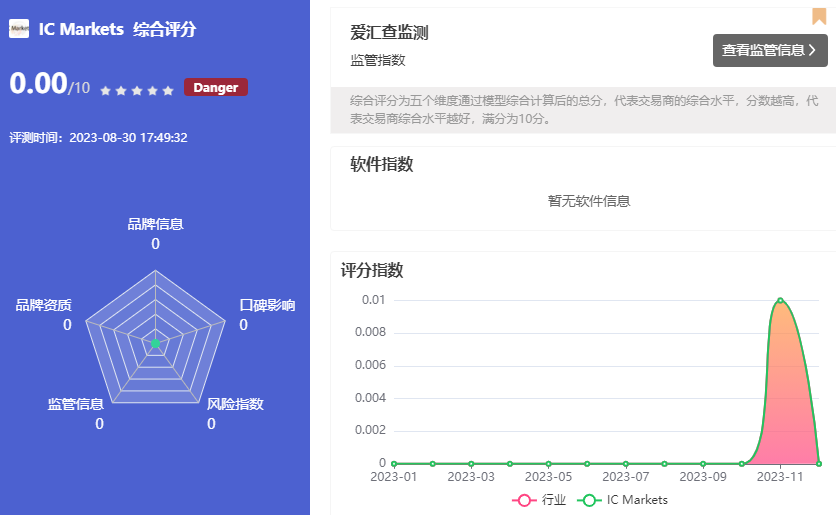
Task: Click the fifth rating star
Action: coord(168,90)
